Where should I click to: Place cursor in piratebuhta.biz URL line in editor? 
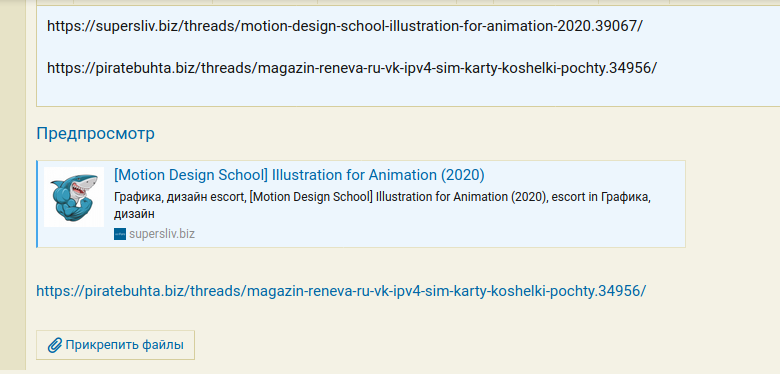[x=352, y=68]
